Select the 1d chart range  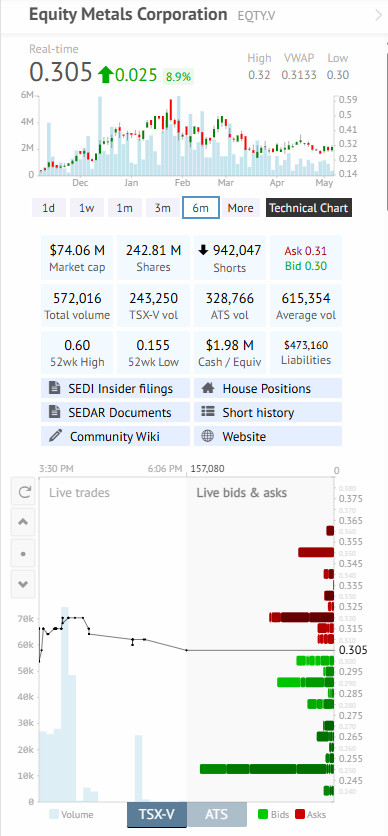pyautogui.click(x=48, y=208)
